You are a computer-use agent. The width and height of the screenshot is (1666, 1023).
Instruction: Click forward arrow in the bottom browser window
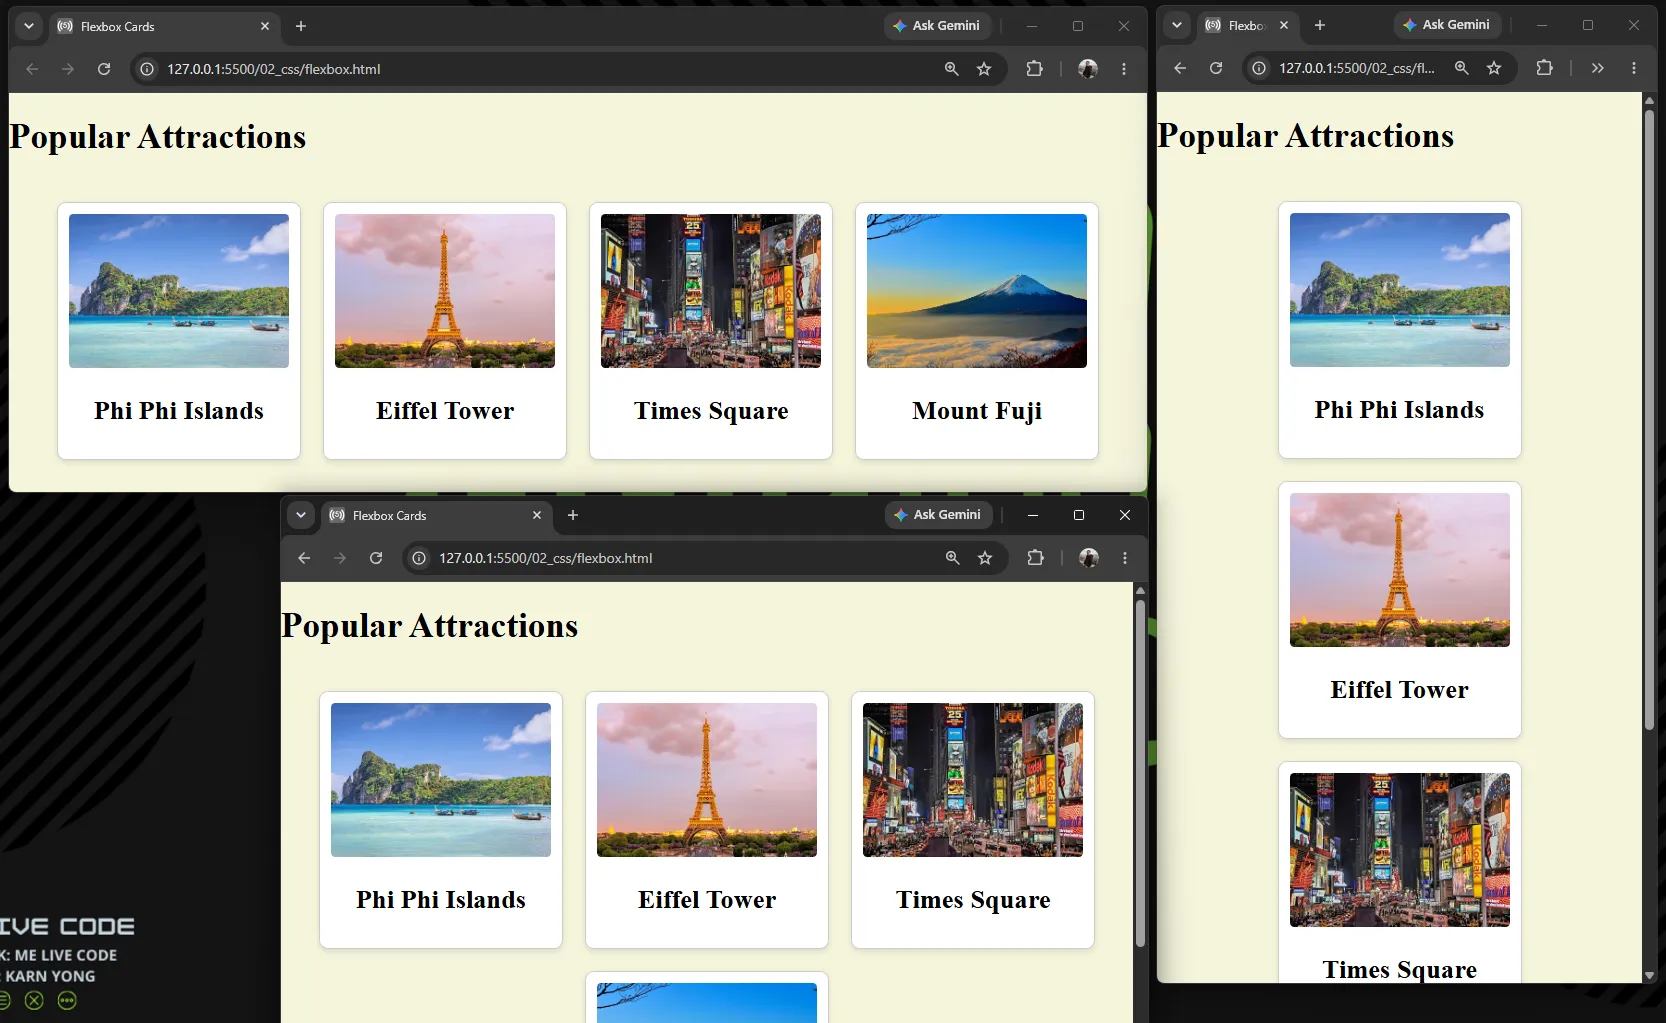tap(340, 558)
